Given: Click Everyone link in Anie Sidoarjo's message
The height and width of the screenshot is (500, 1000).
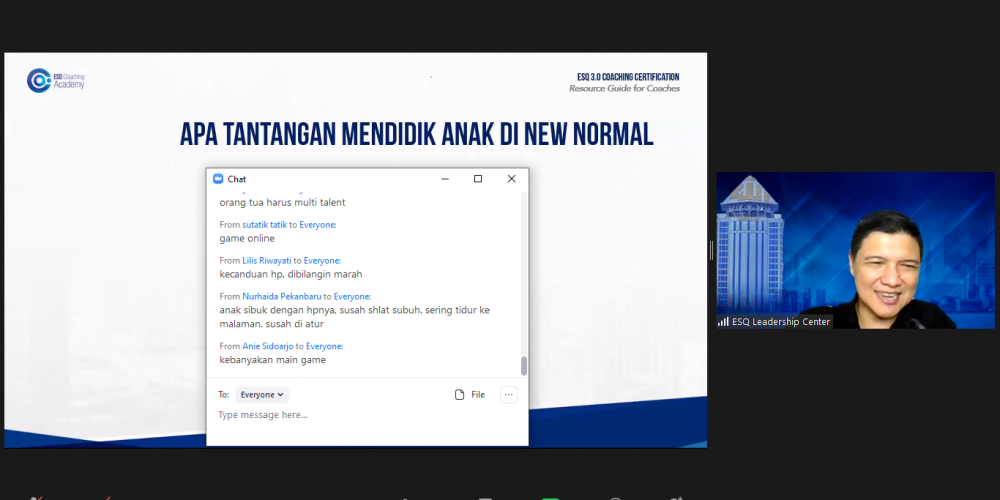Looking at the screenshot, I should coord(324,346).
